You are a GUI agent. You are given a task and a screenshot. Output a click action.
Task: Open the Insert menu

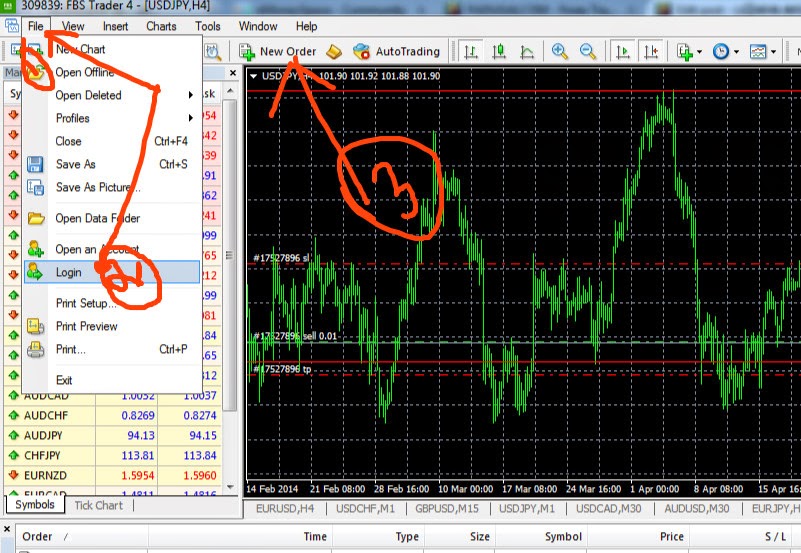[115, 26]
